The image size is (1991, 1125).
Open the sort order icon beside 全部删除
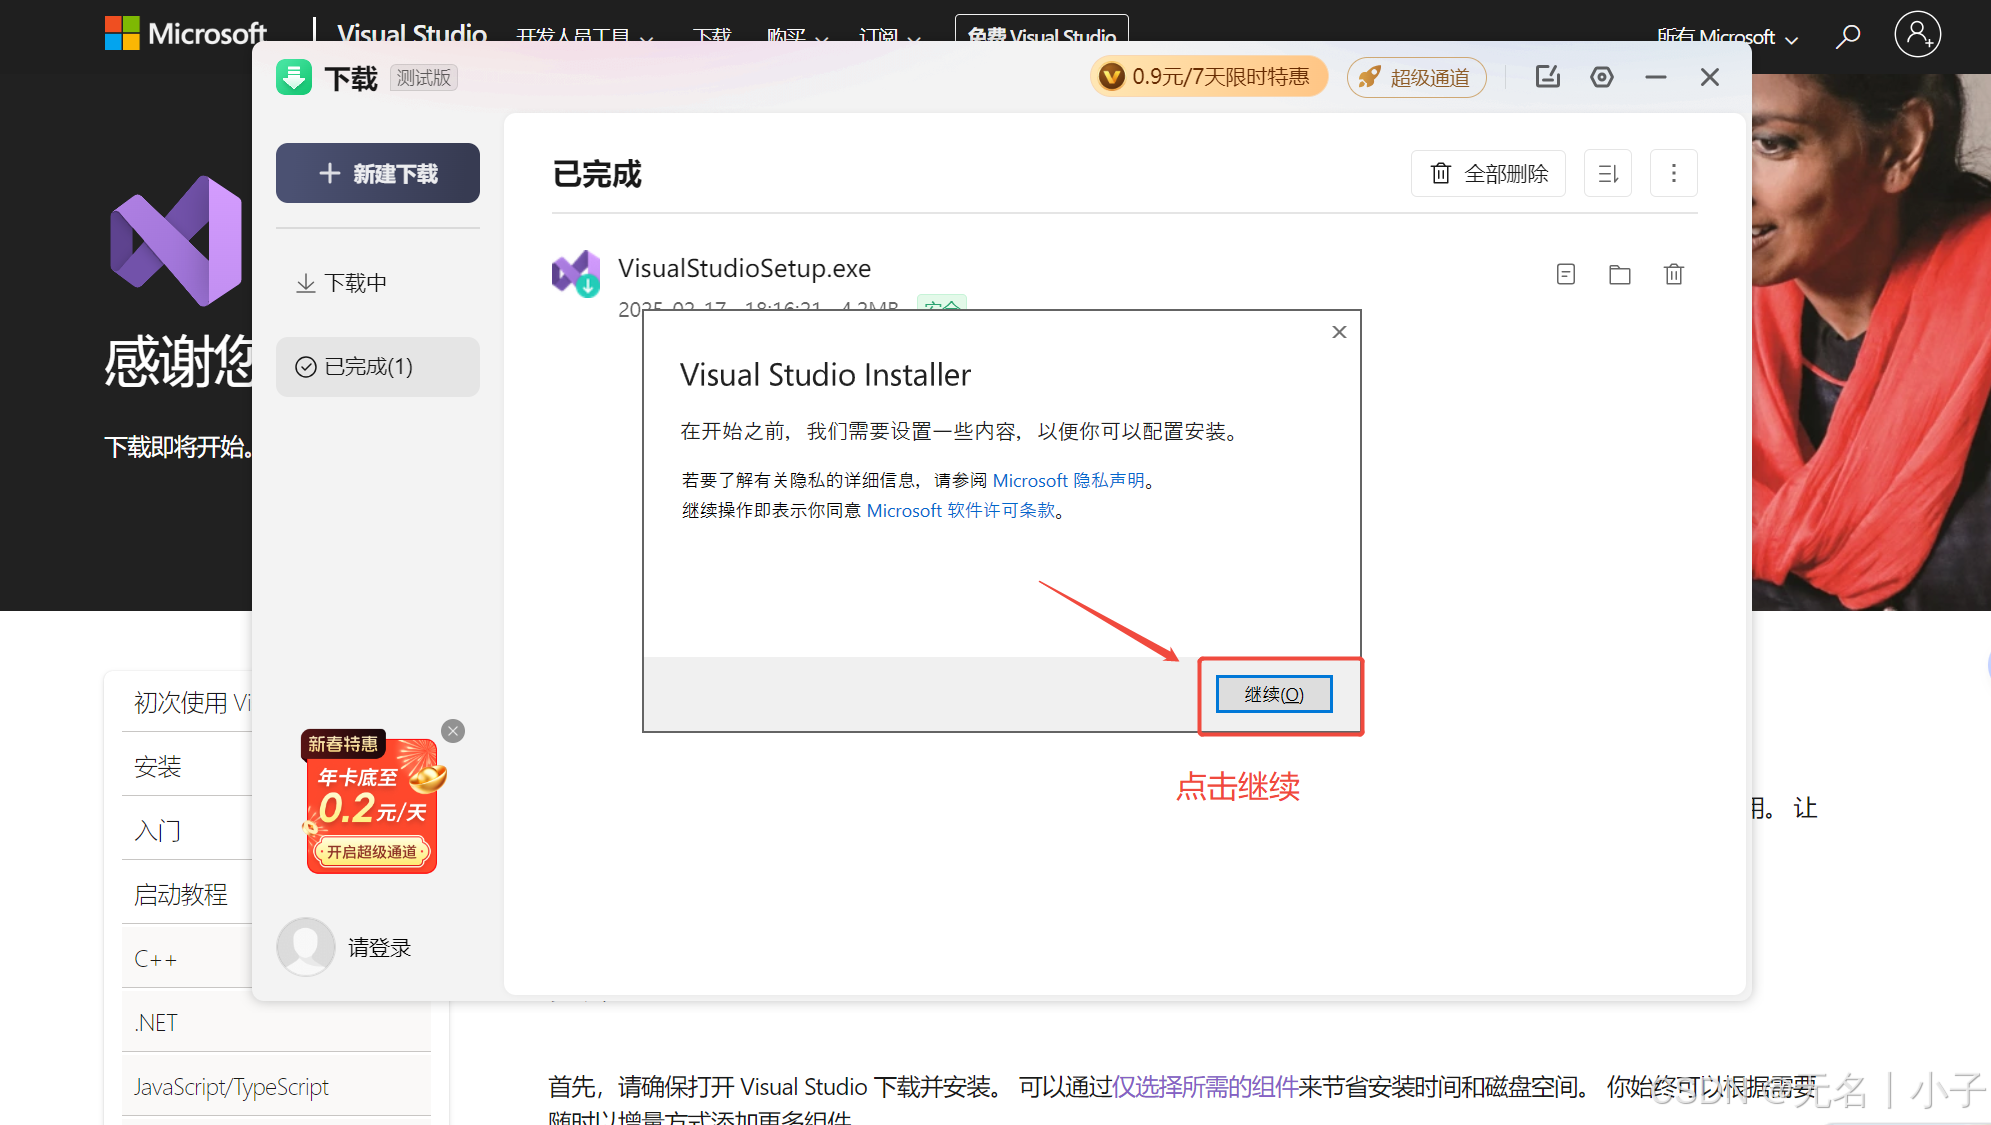(1607, 173)
